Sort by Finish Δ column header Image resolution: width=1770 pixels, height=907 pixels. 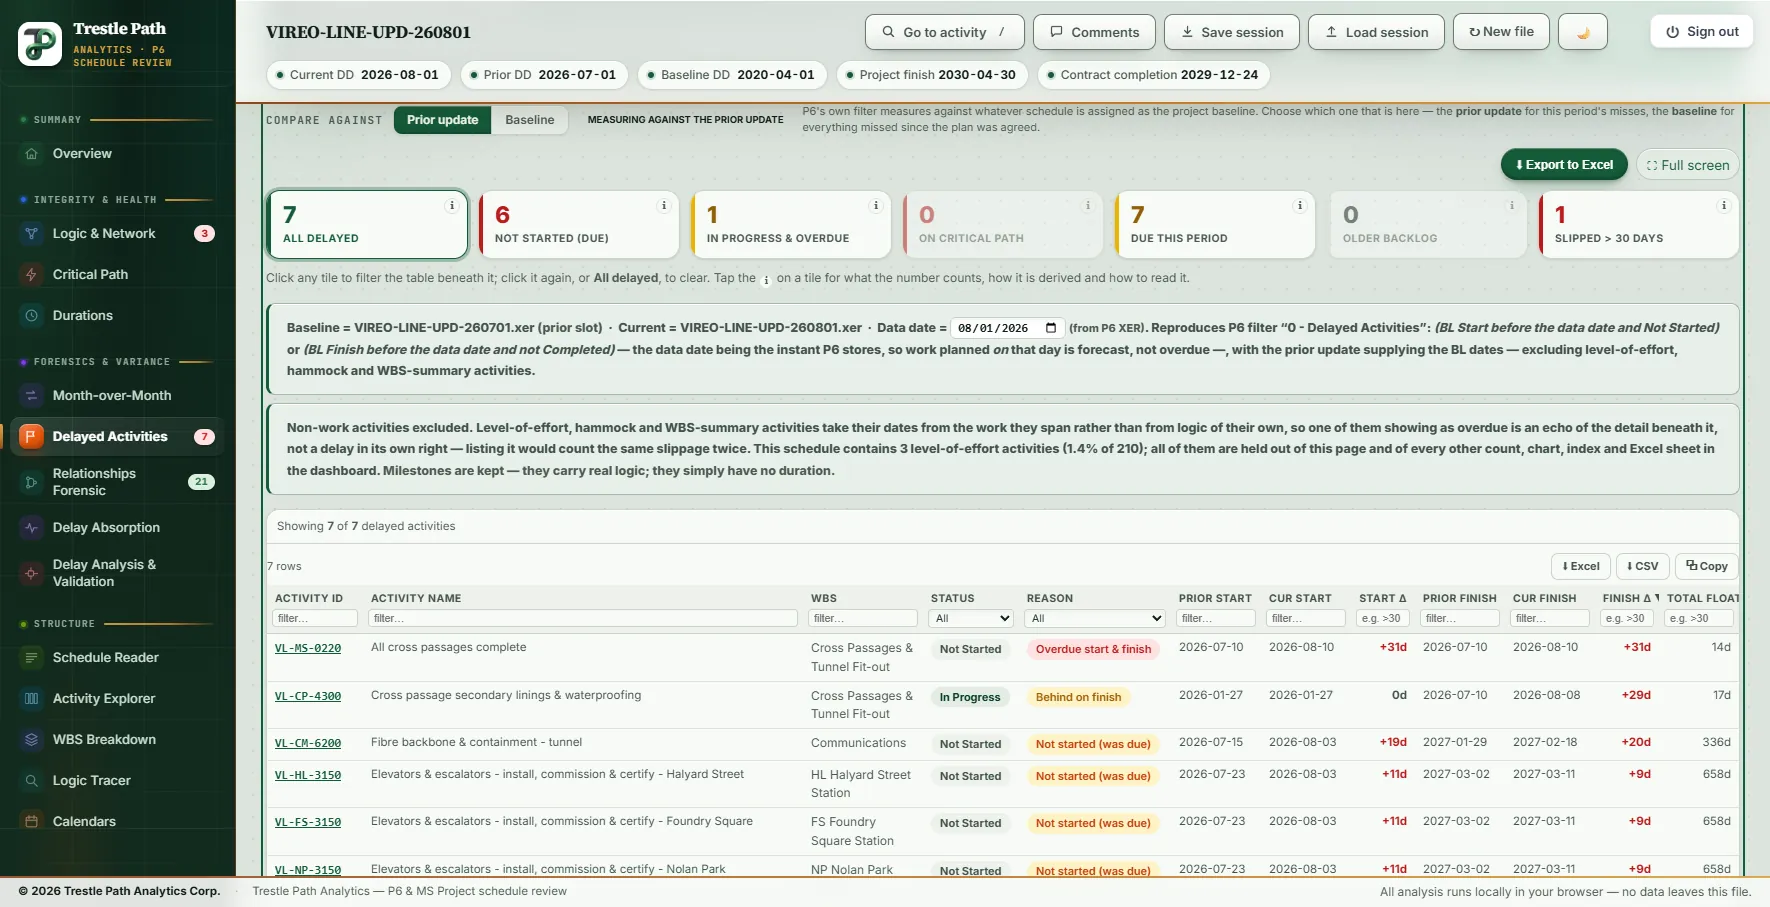point(1627,598)
